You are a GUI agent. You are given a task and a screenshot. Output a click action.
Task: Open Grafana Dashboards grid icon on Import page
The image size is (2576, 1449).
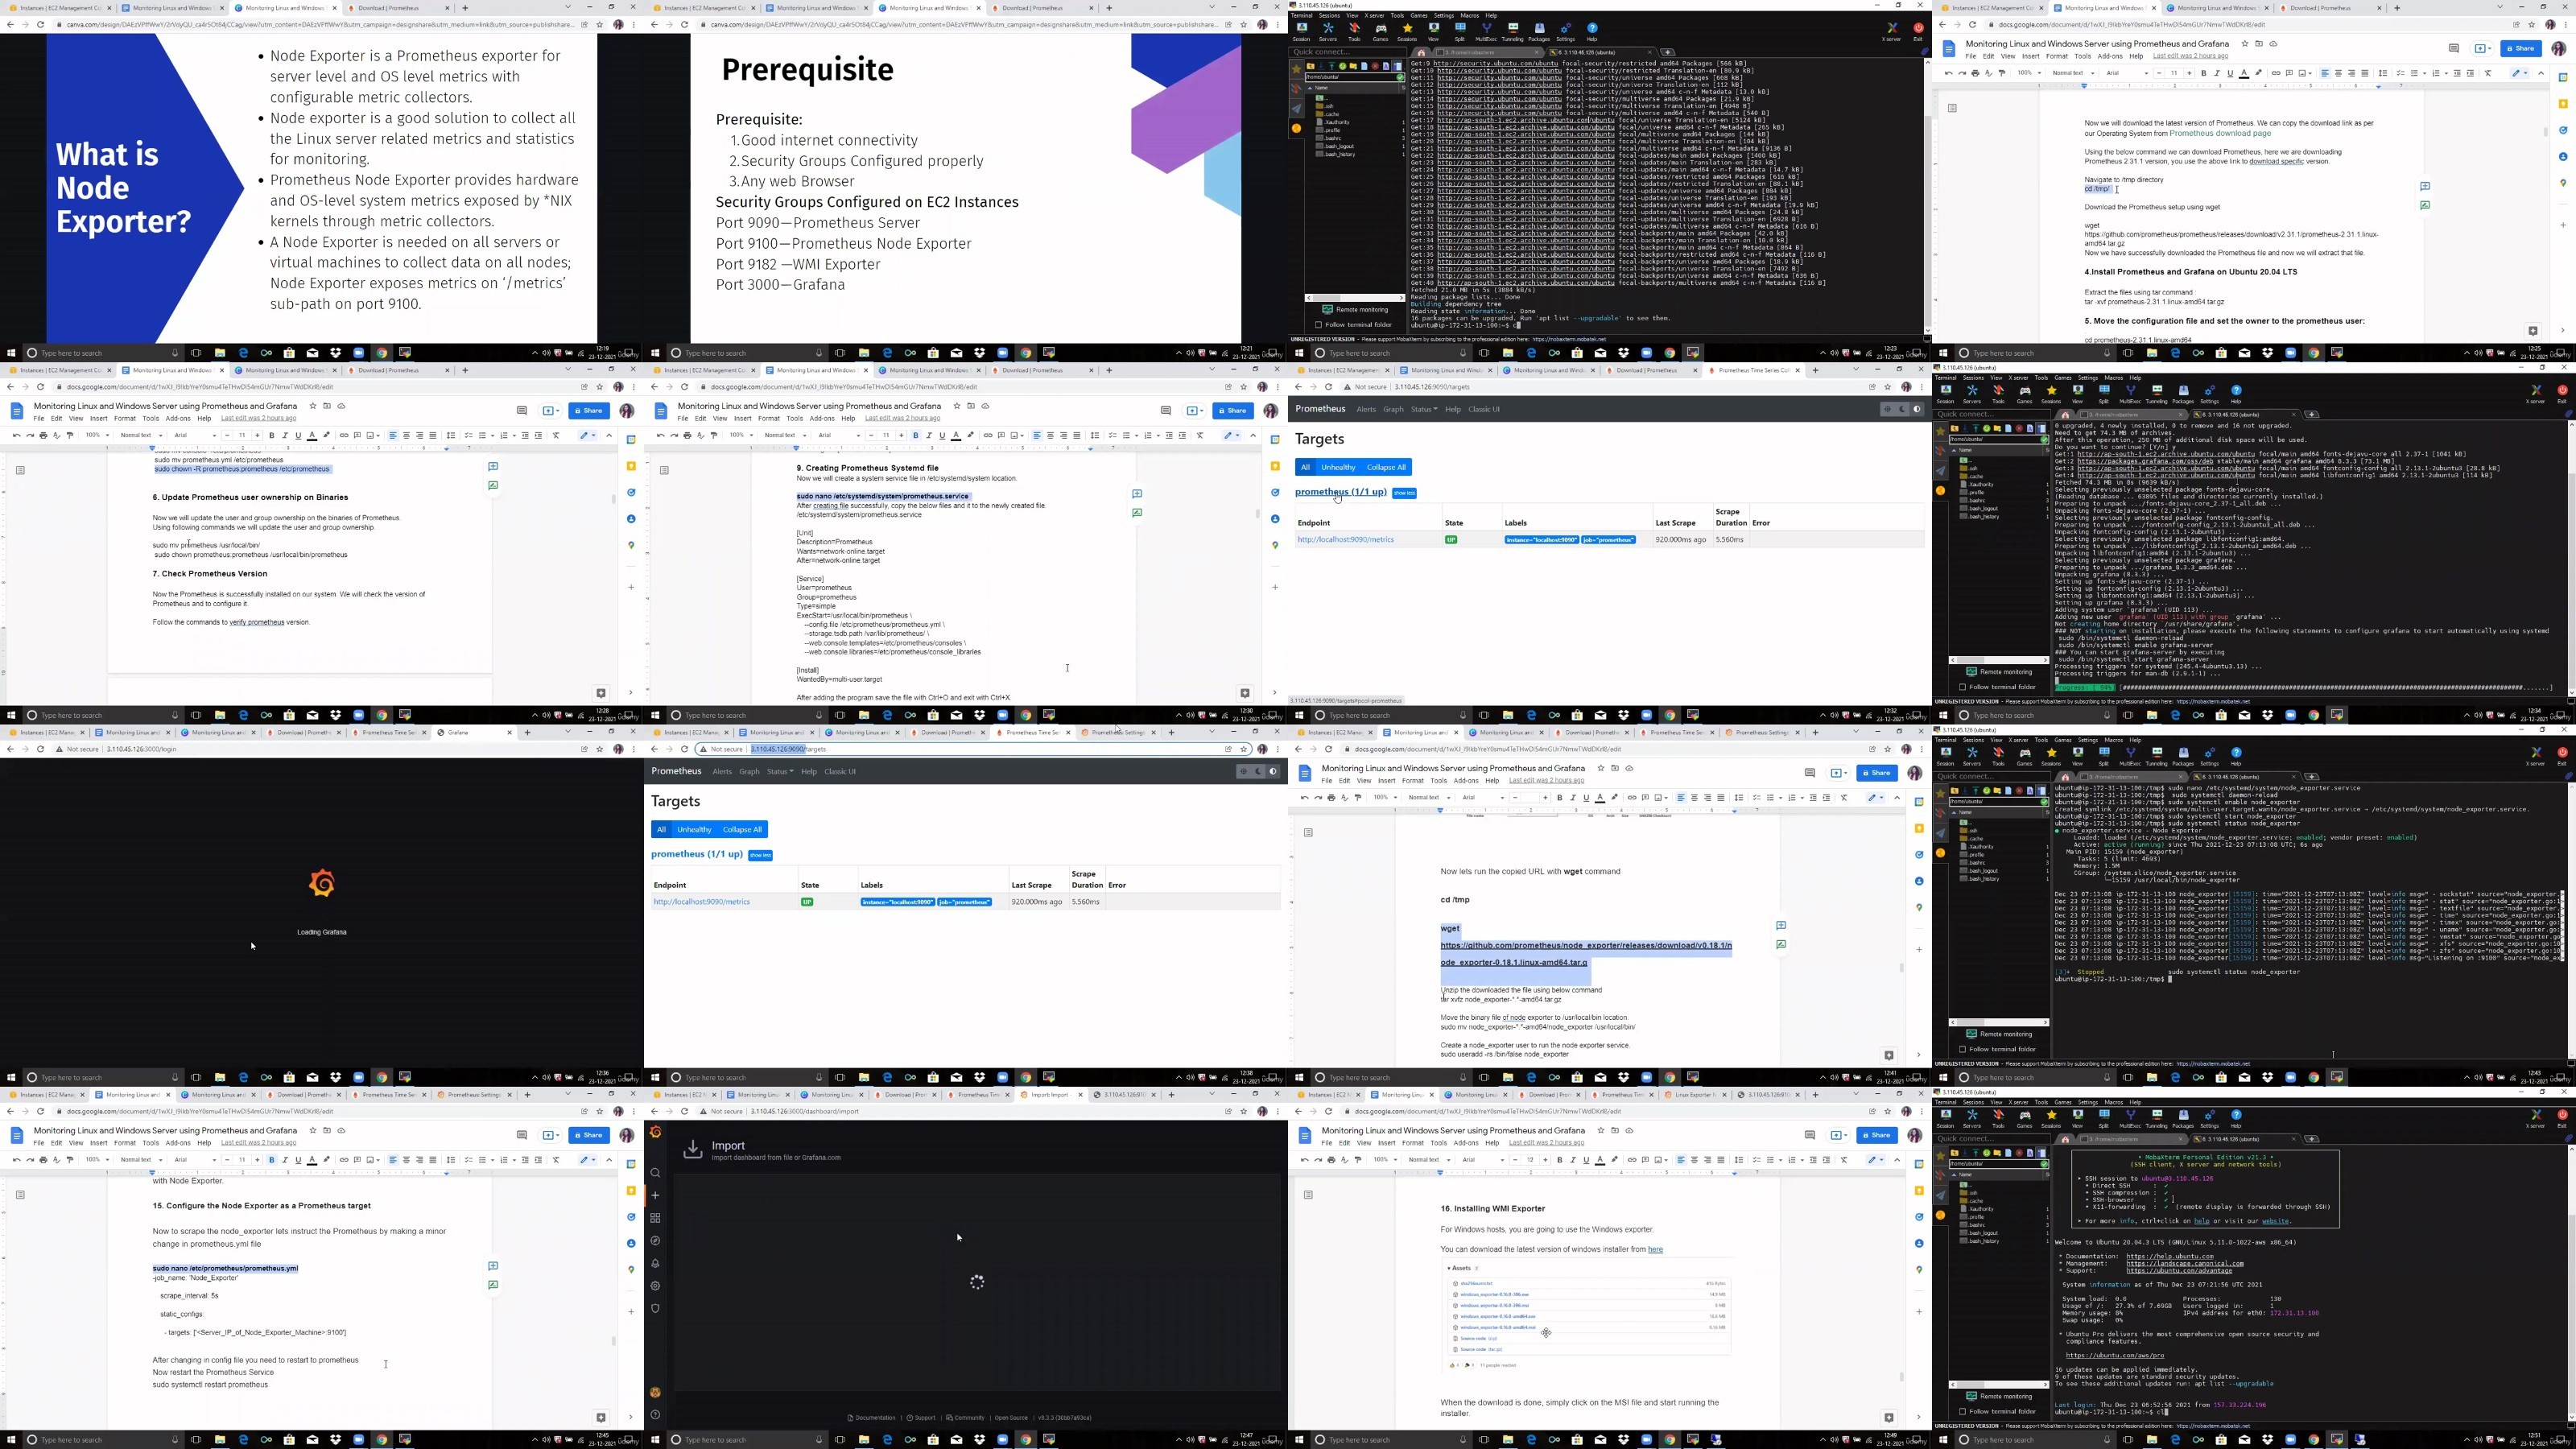(x=655, y=1218)
